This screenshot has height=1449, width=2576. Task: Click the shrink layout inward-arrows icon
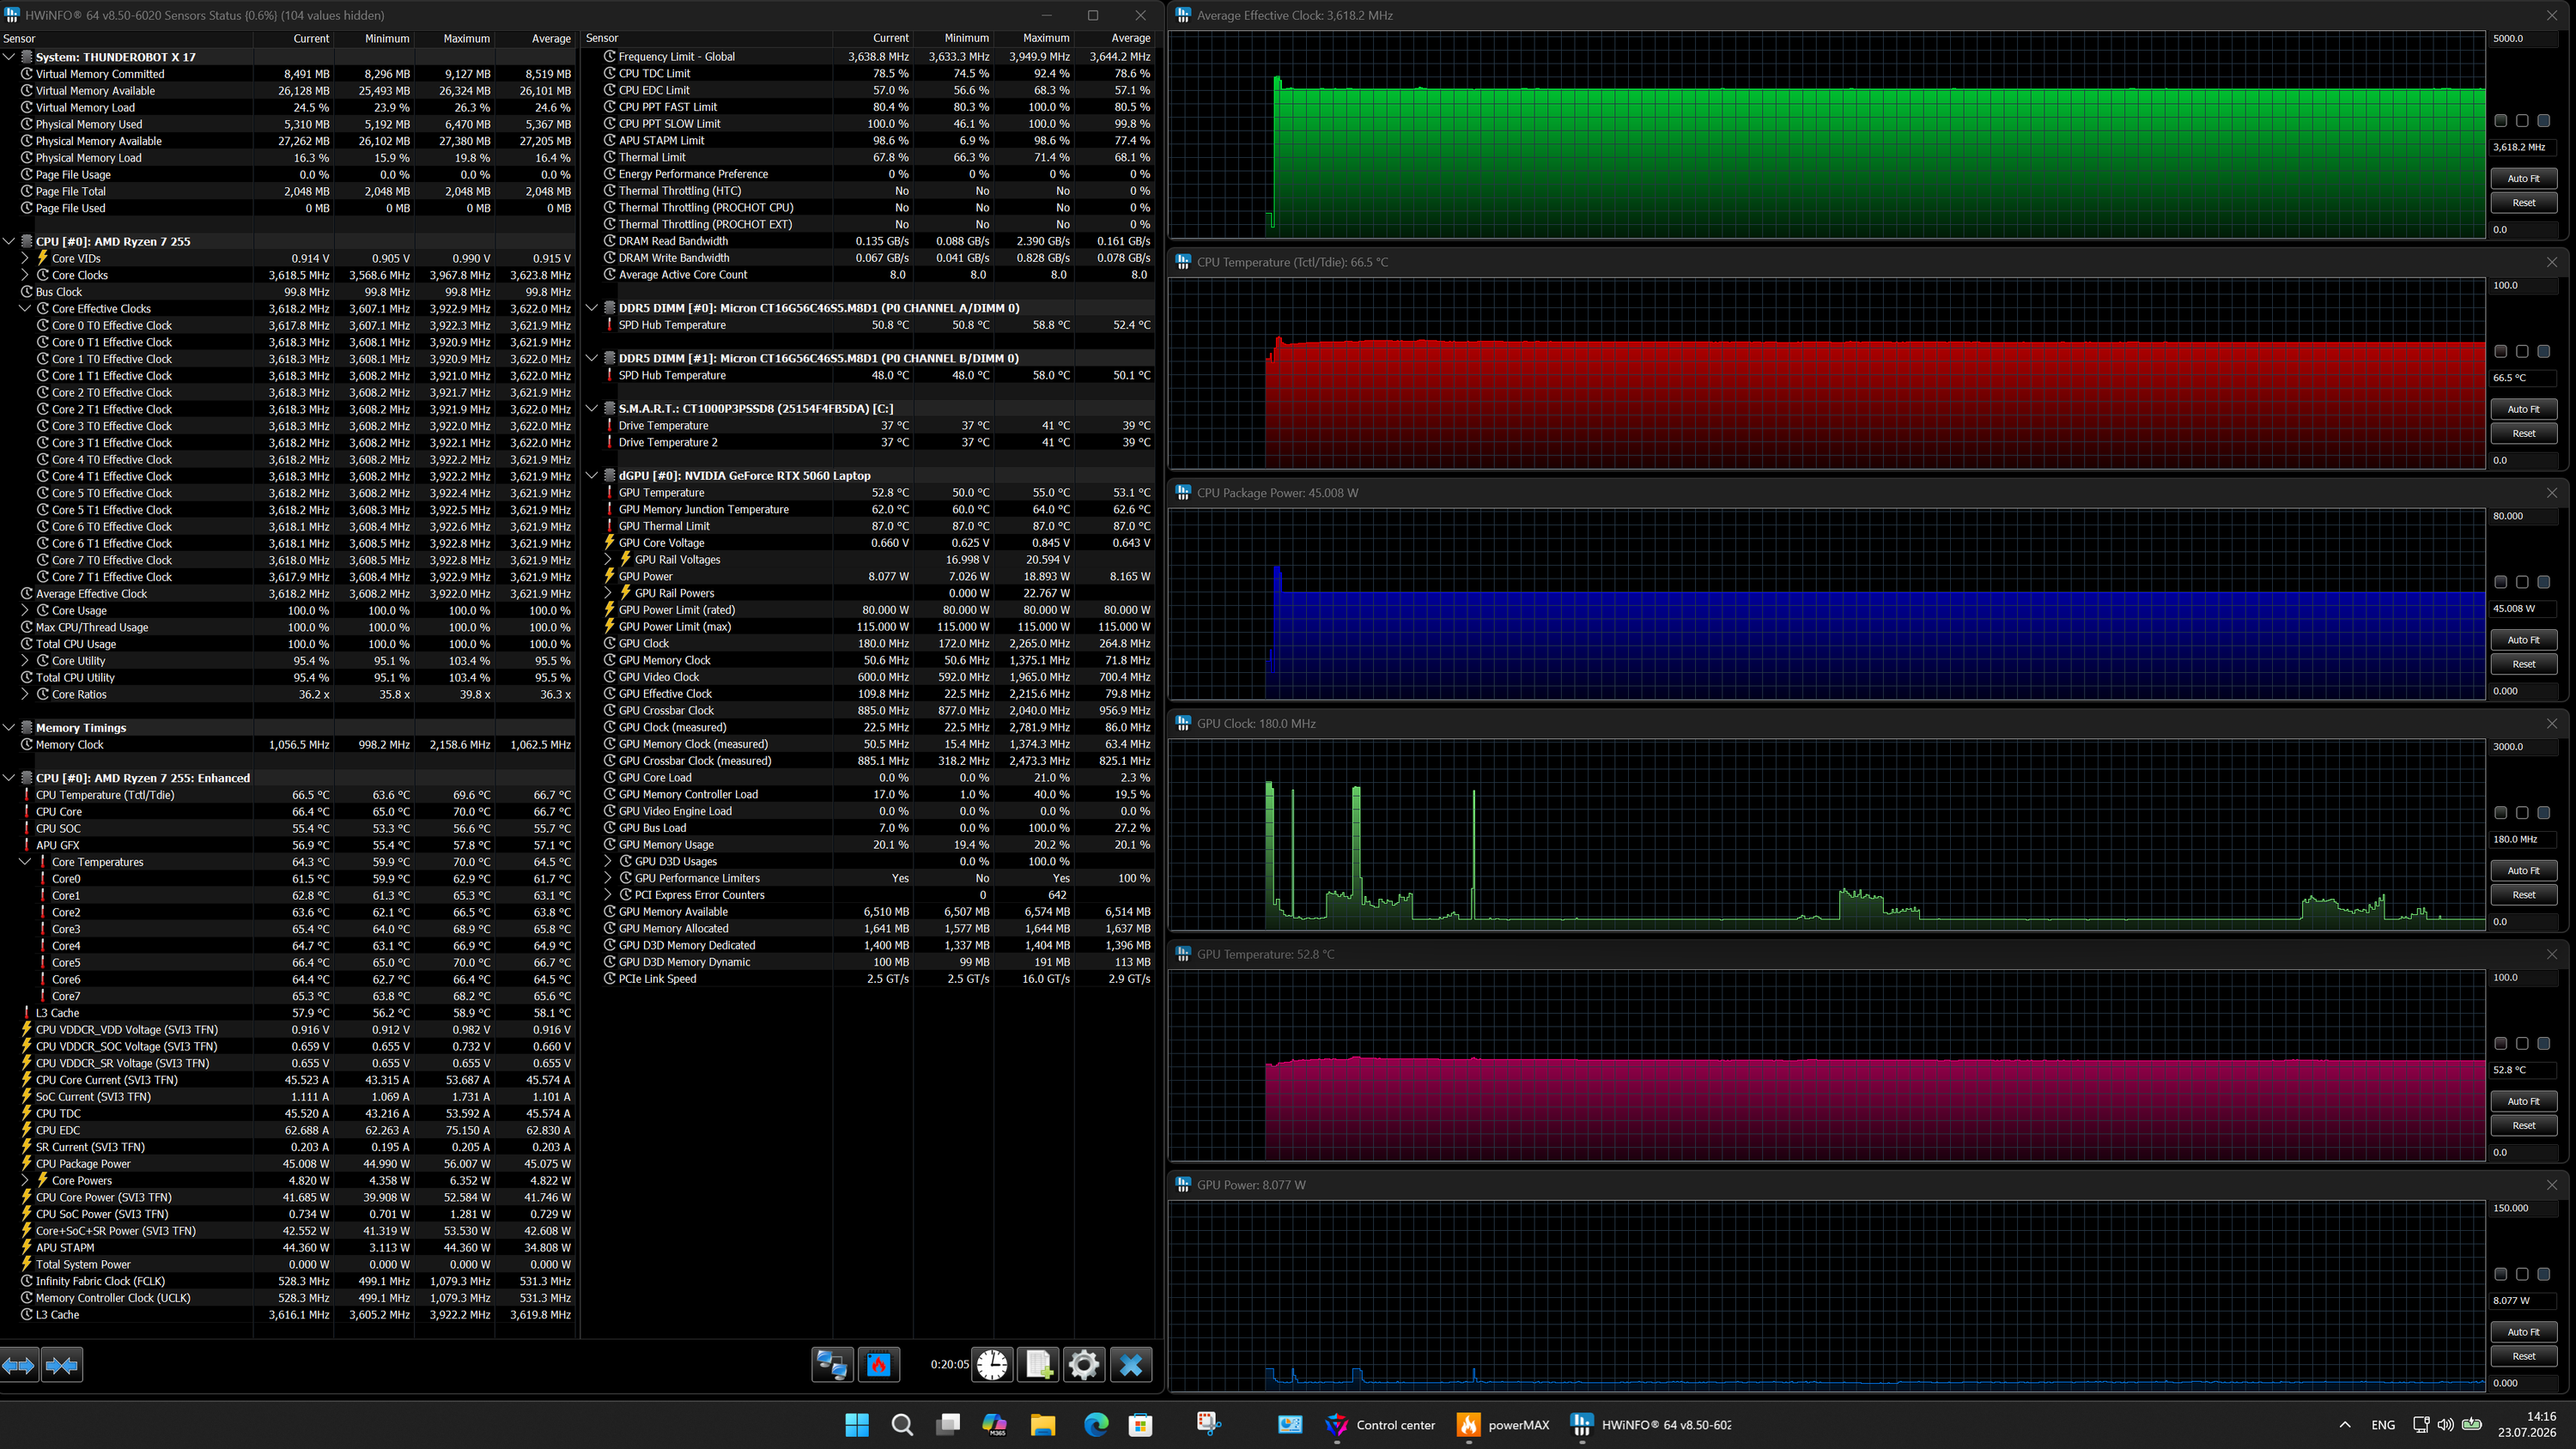click(x=62, y=1364)
